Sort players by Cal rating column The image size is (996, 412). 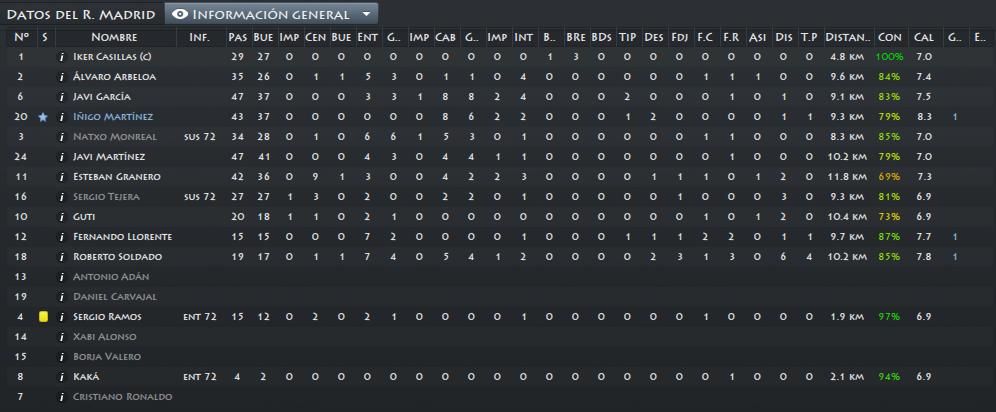pyautogui.click(x=924, y=37)
